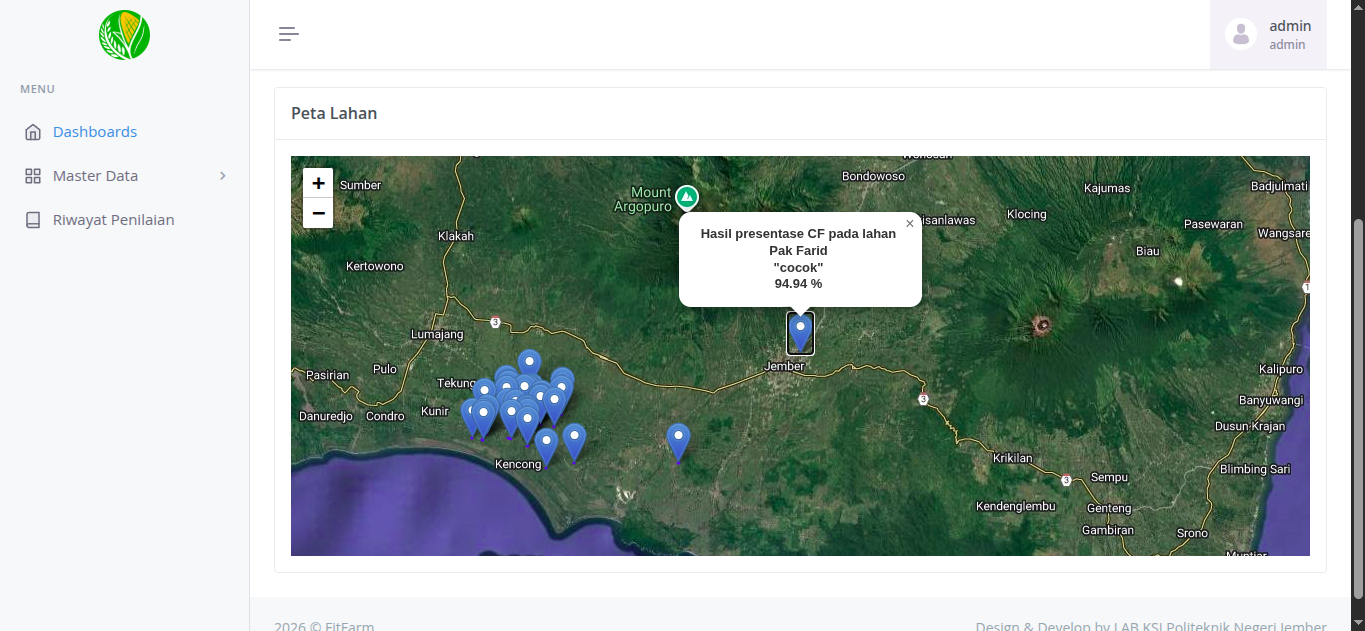
Task: Click the page vertical scrollbar
Action: coord(1357,400)
